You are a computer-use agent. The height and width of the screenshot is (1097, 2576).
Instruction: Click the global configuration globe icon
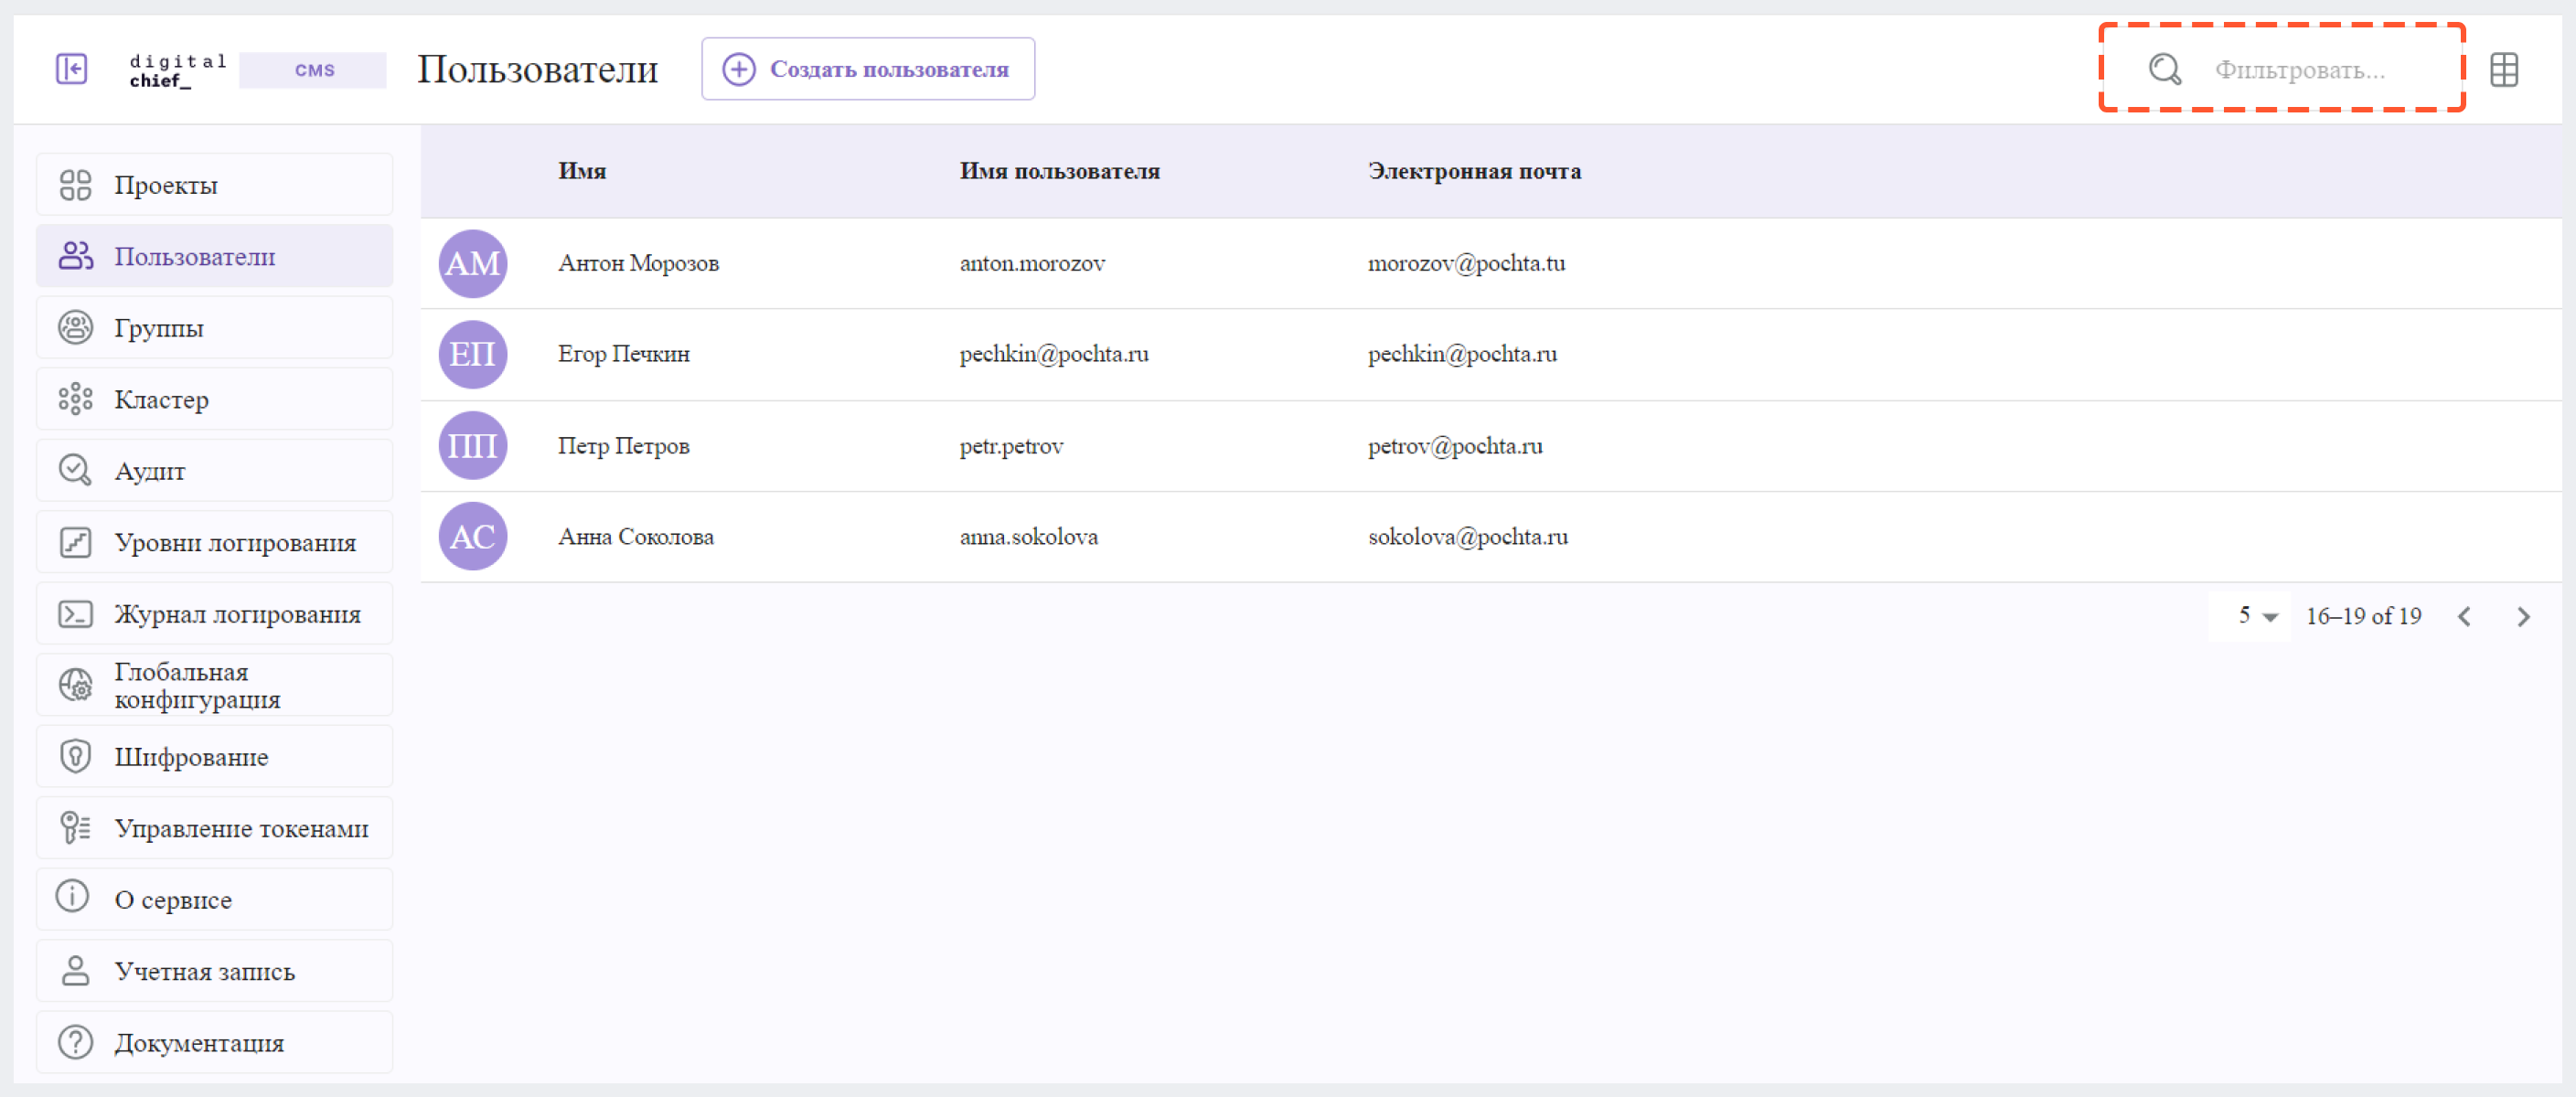(x=75, y=685)
